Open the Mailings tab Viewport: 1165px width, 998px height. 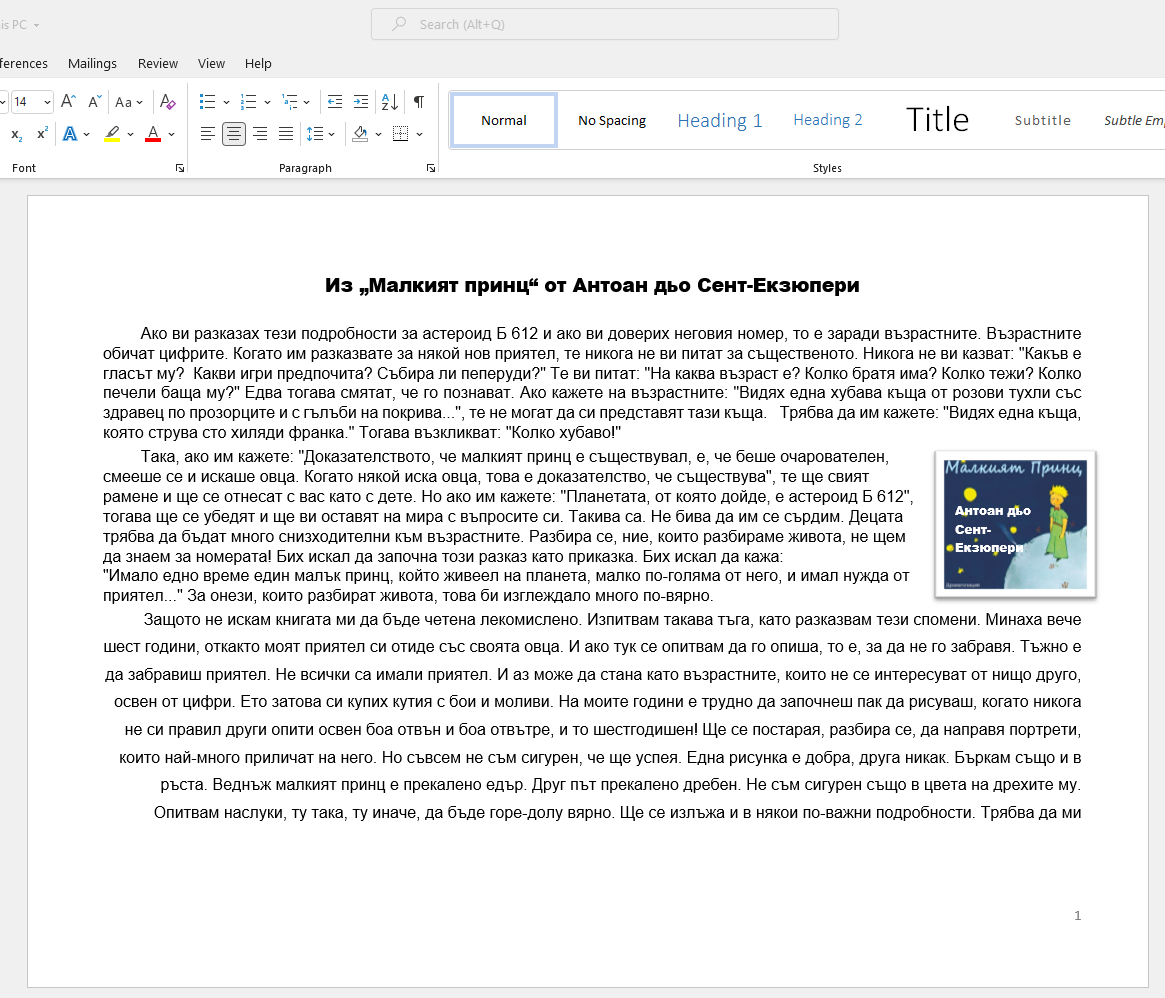pyautogui.click(x=92, y=64)
